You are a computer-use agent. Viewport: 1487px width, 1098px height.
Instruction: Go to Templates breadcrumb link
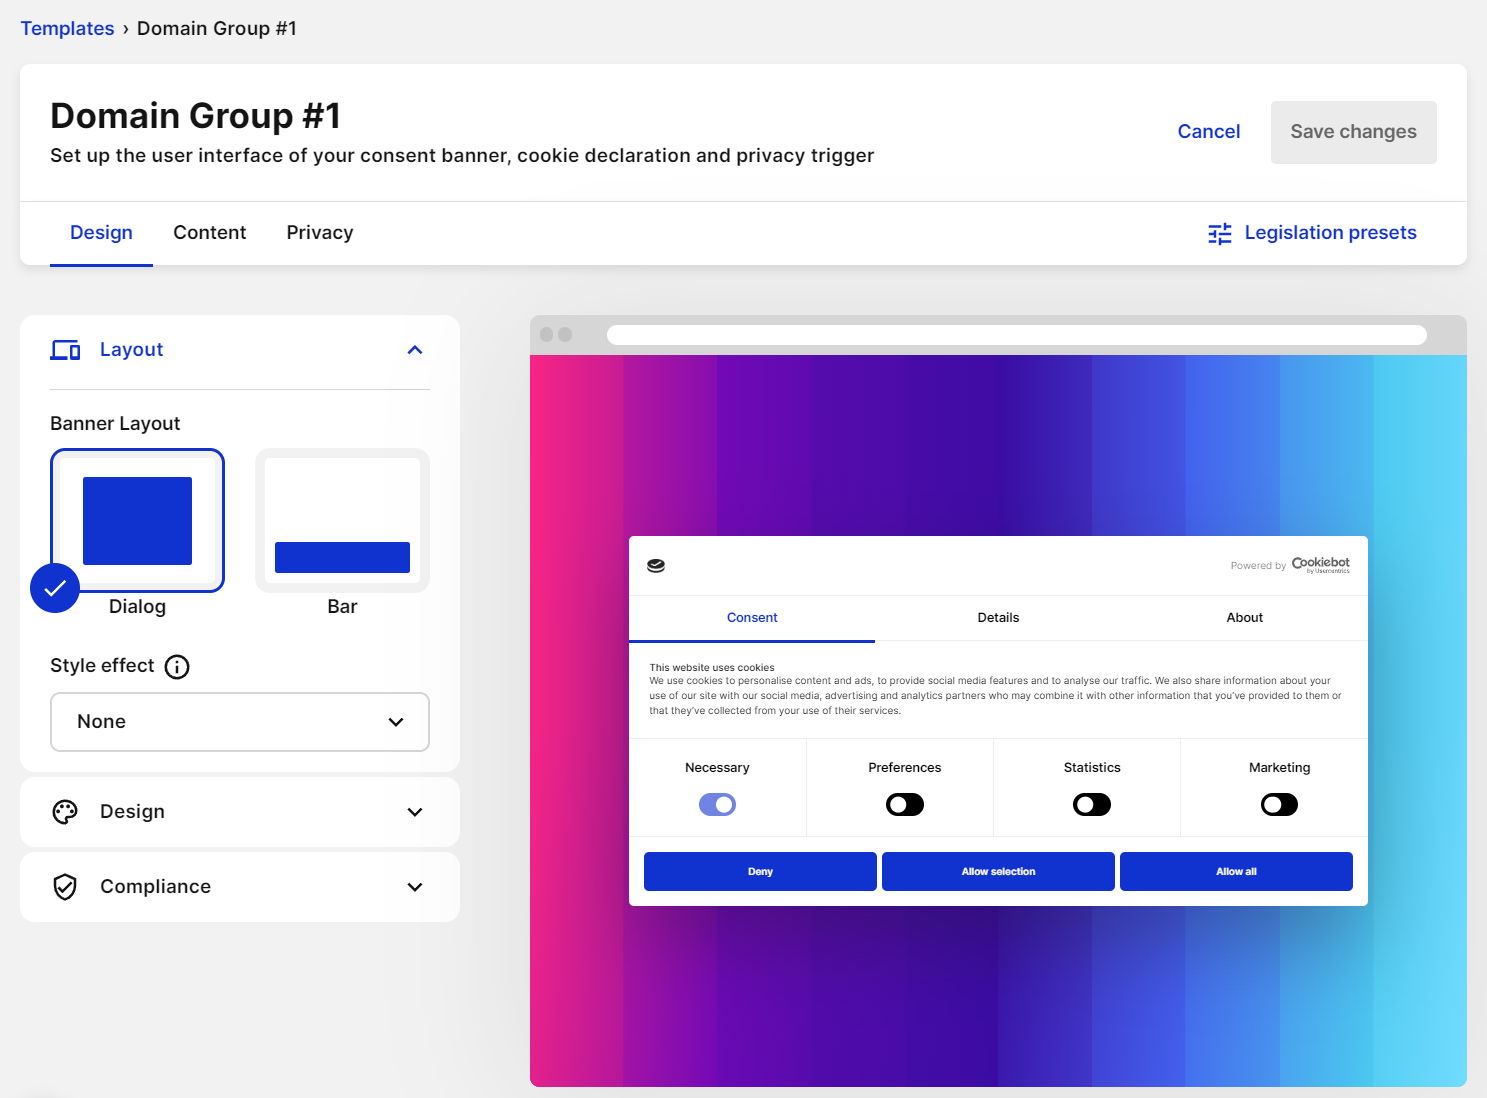[x=67, y=28]
